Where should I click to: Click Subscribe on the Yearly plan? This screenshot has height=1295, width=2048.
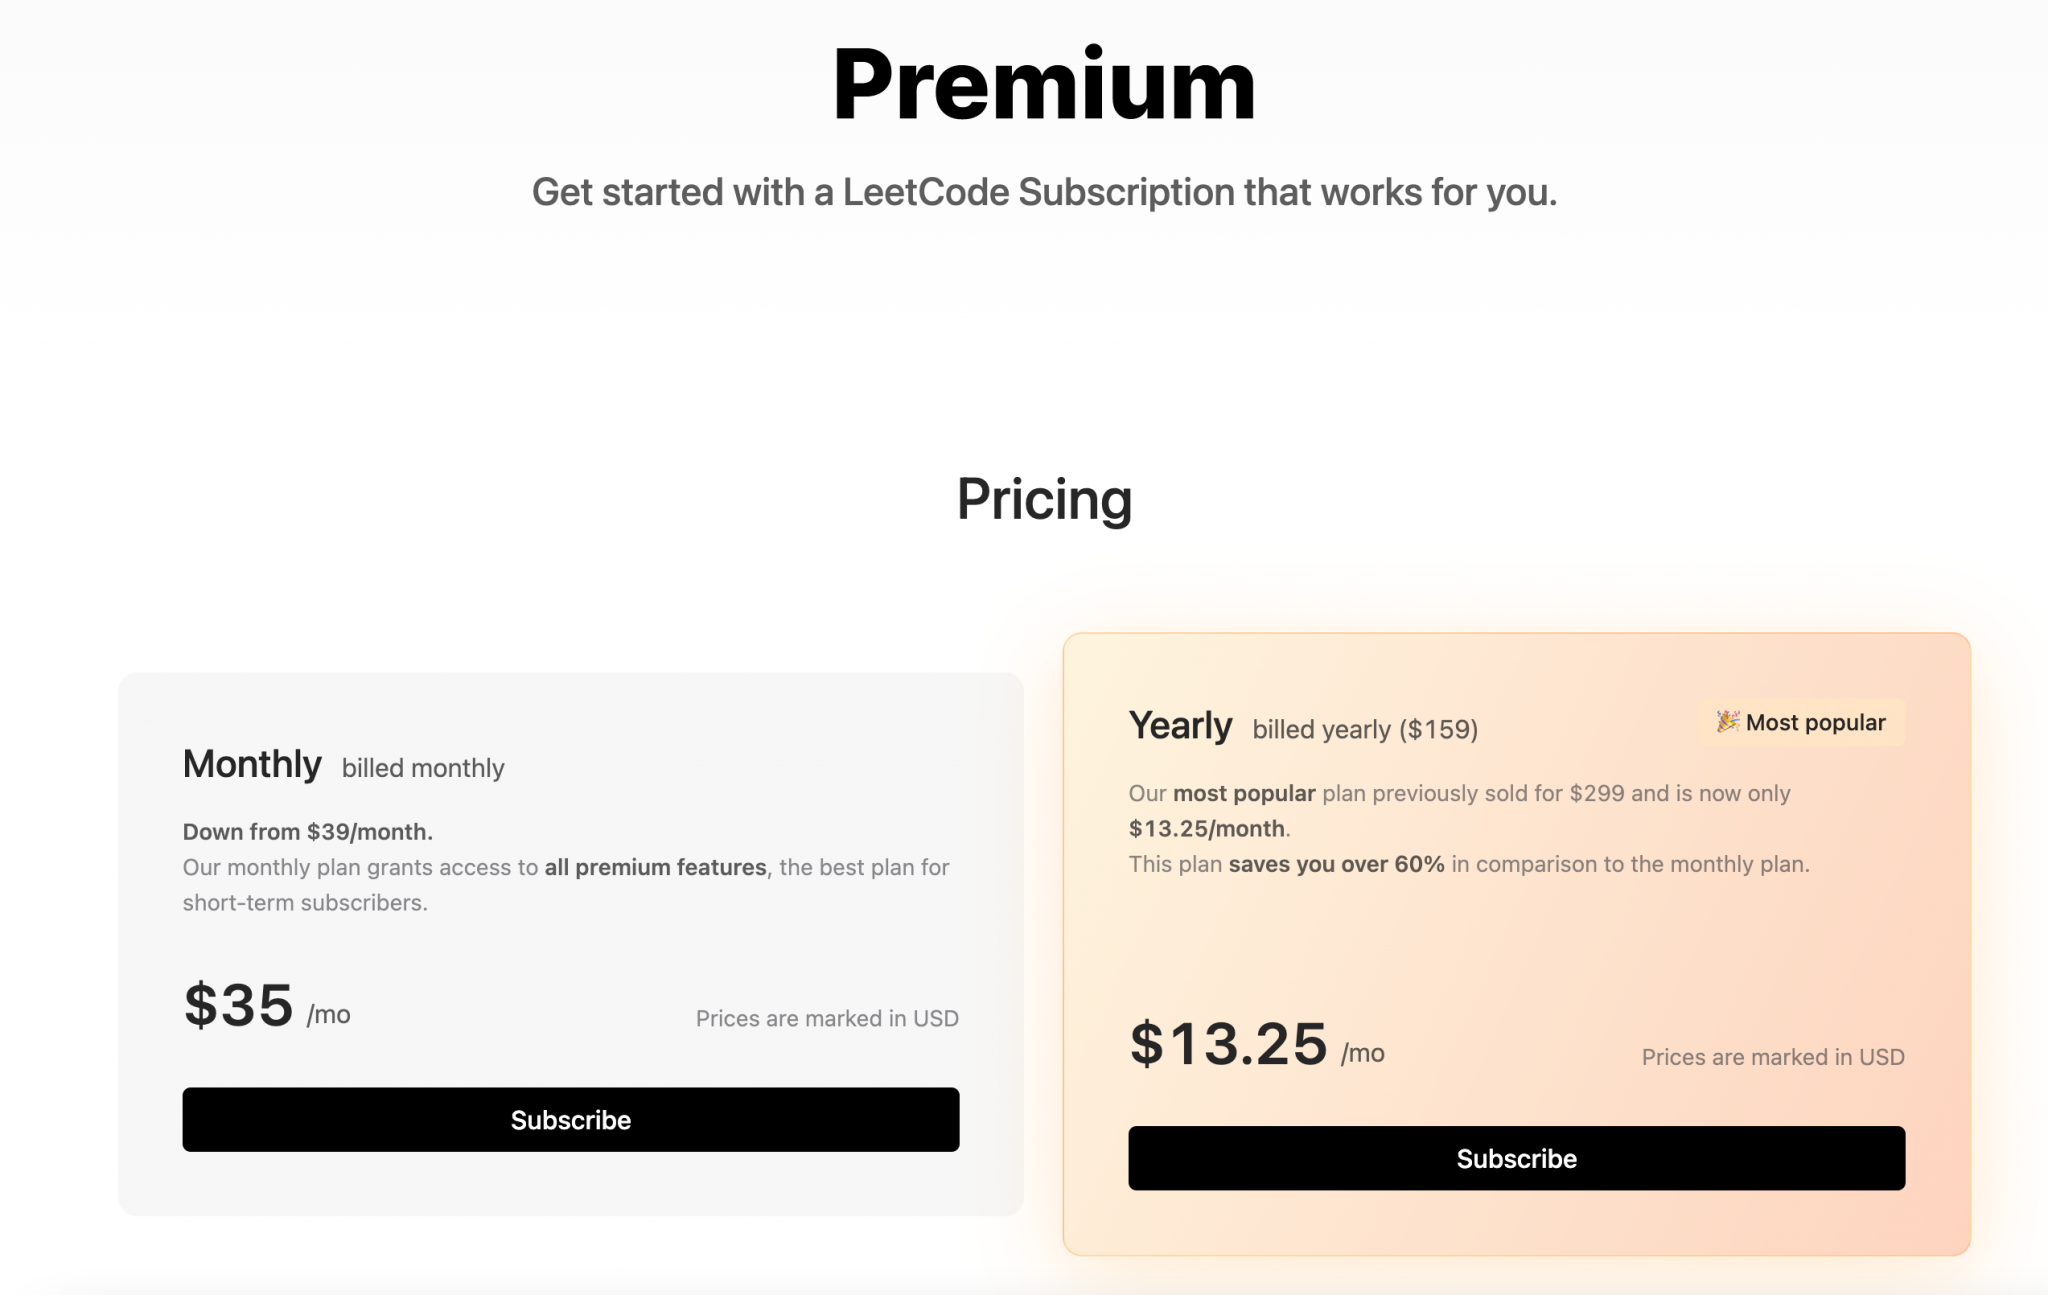(1516, 1158)
